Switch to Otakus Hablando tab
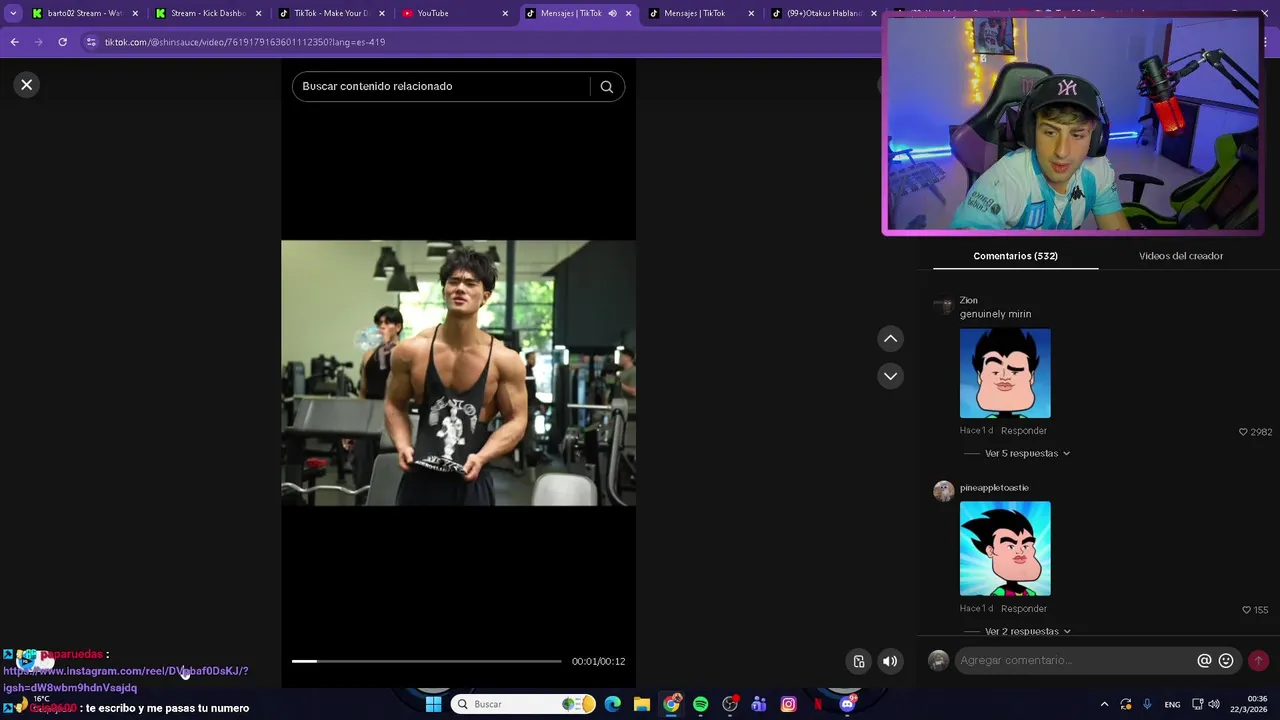The image size is (1280, 720). tap(824, 13)
